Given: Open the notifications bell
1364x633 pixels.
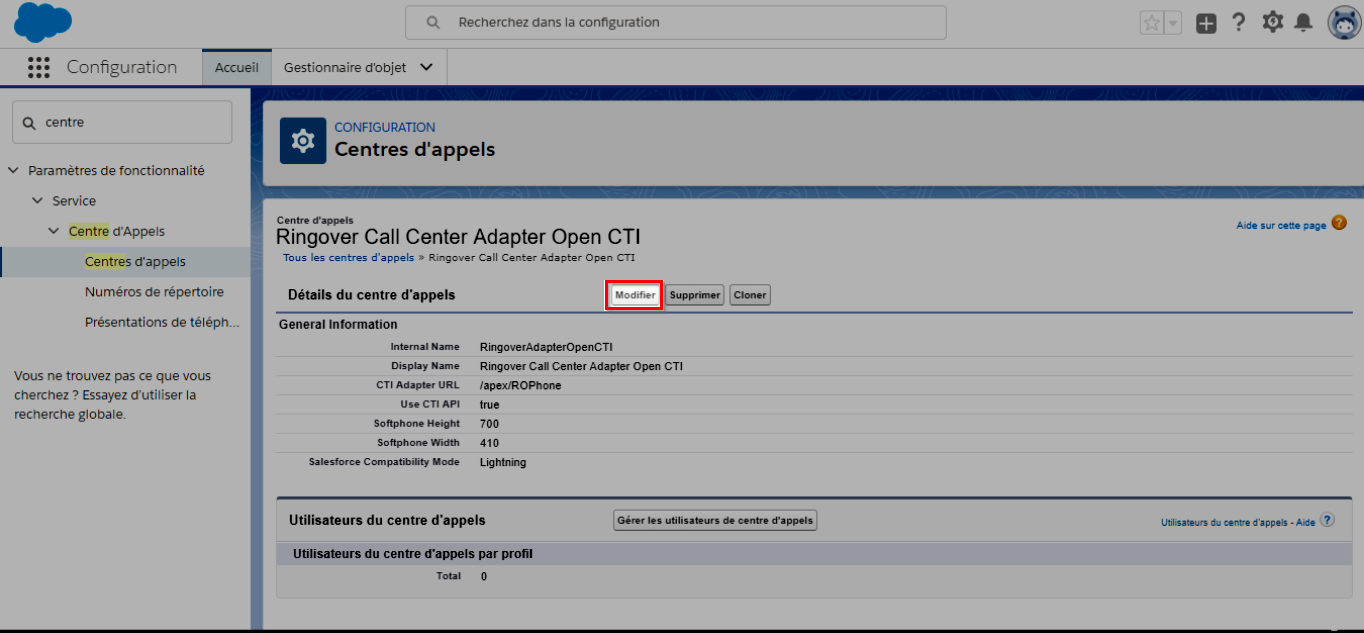Looking at the screenshot, I should pos(1303,22).
